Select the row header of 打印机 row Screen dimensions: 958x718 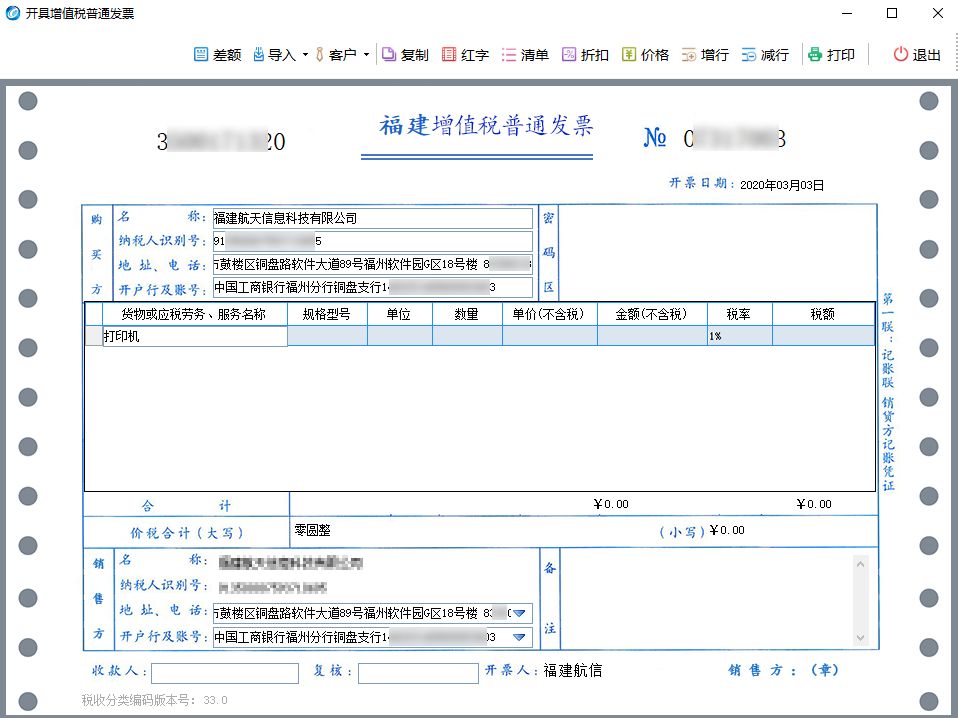point(93,335)
